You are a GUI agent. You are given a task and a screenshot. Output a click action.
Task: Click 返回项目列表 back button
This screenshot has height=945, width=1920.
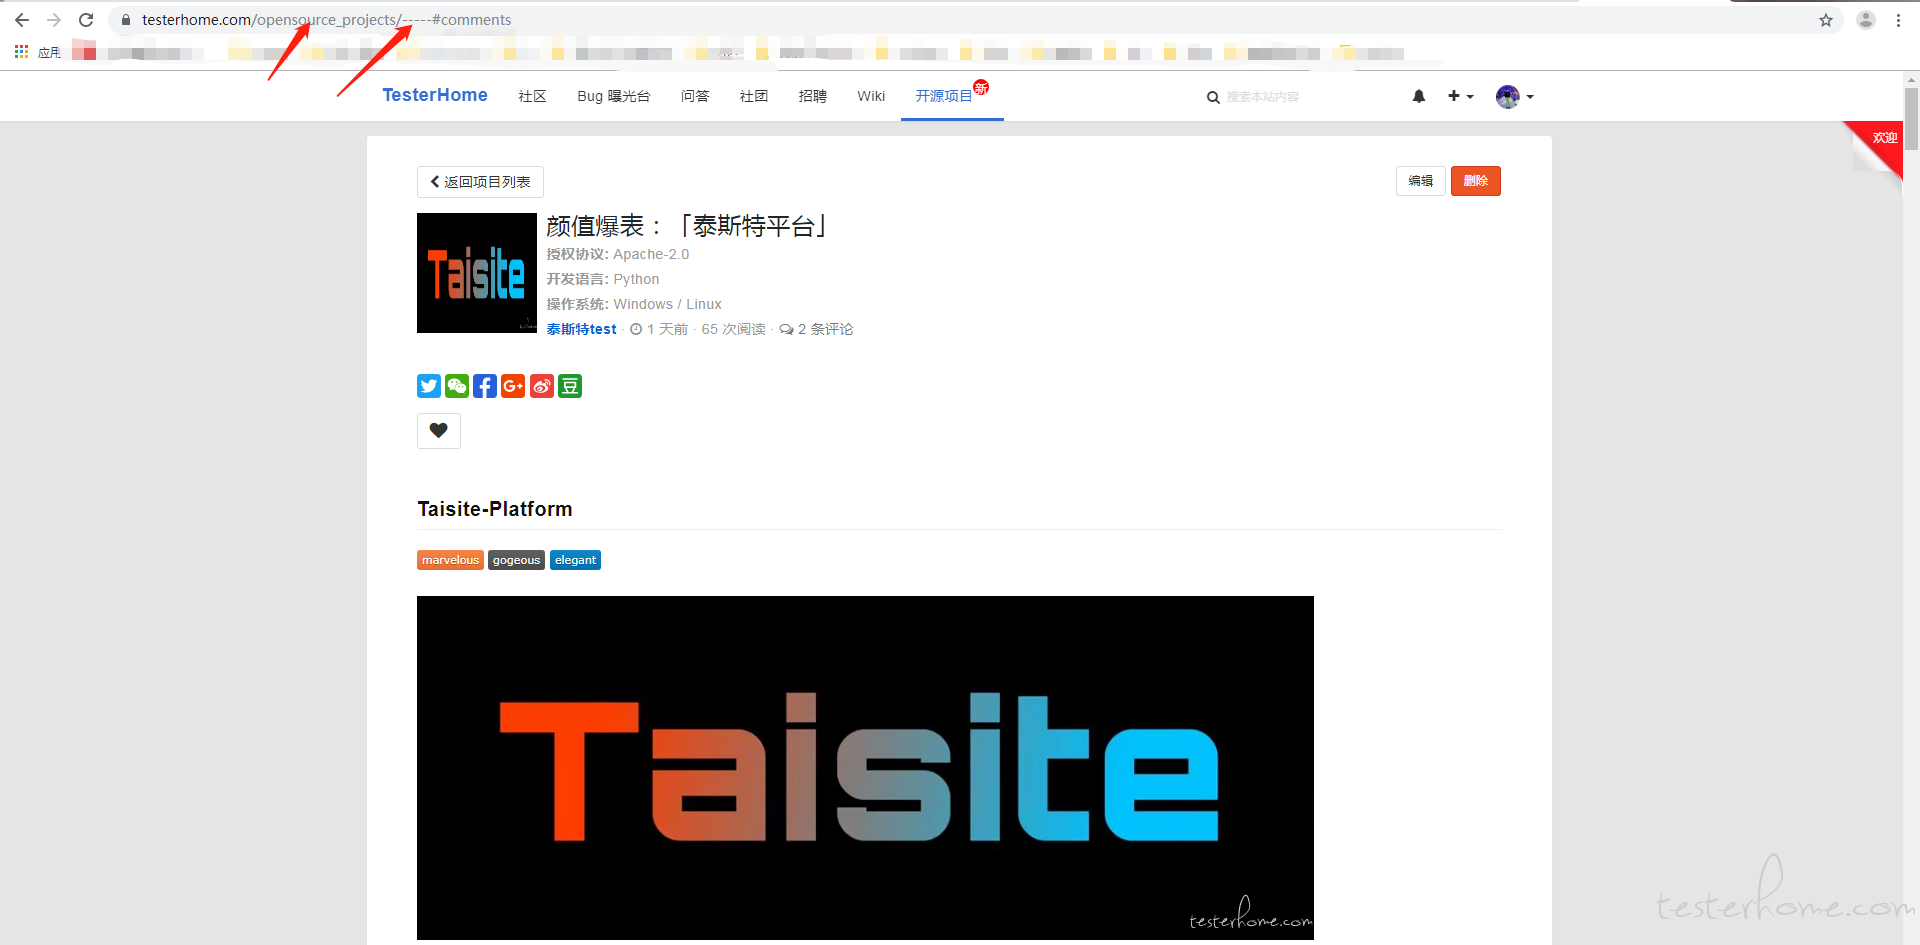(480, 182)
